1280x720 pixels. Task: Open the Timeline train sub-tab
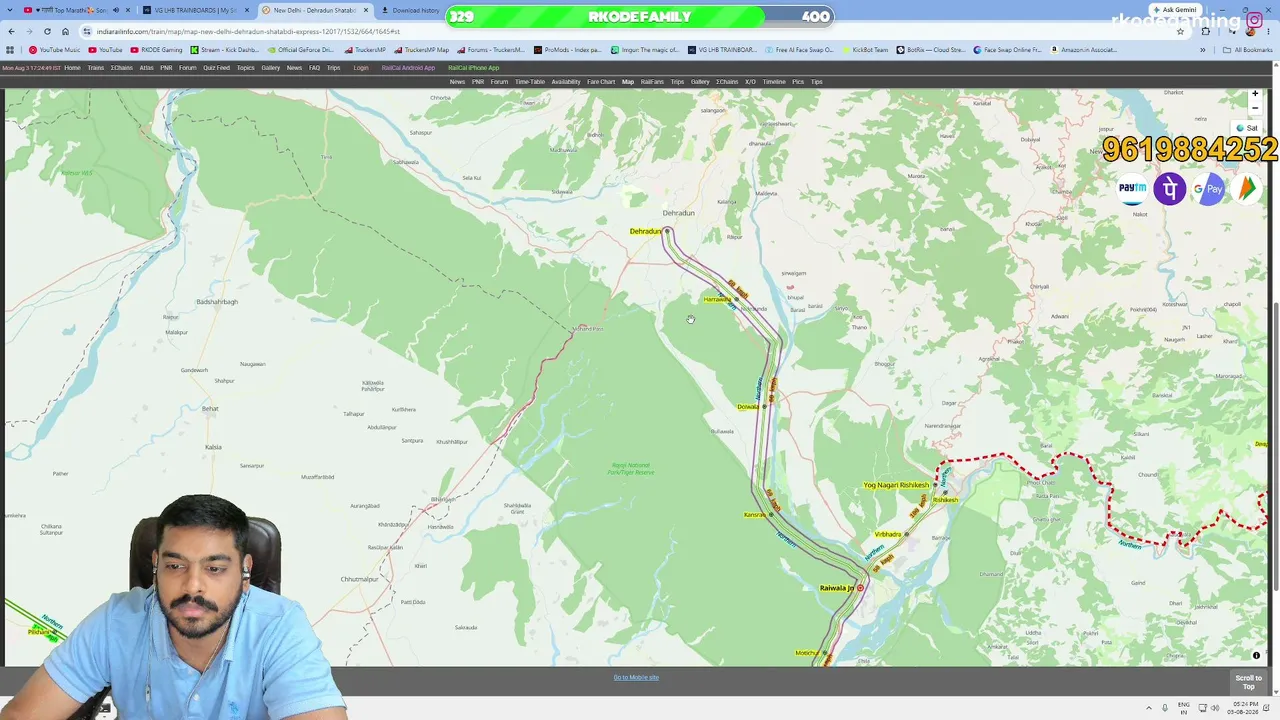[774, 82]
